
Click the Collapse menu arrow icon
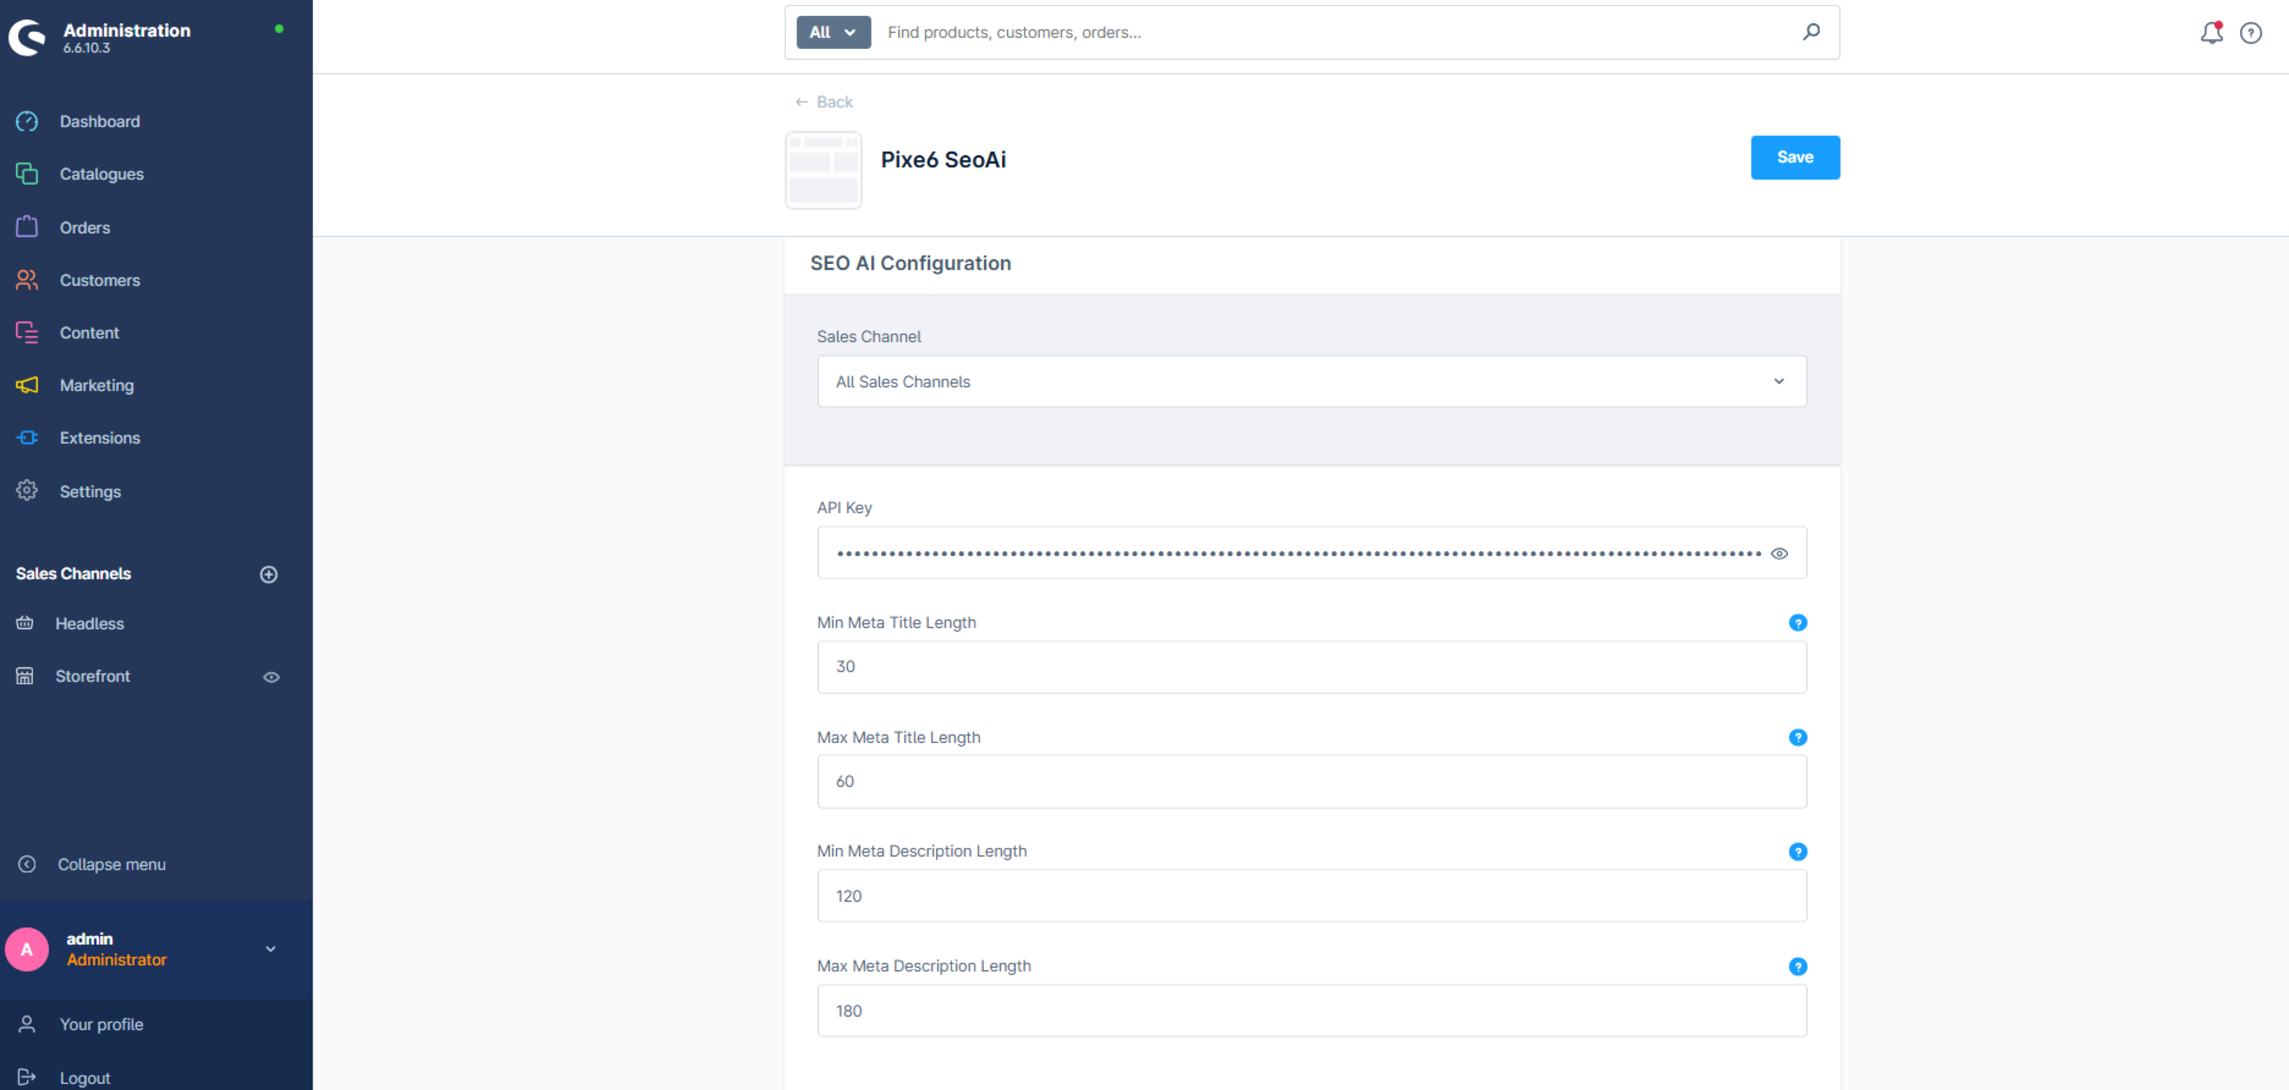[x=27, y=864]
